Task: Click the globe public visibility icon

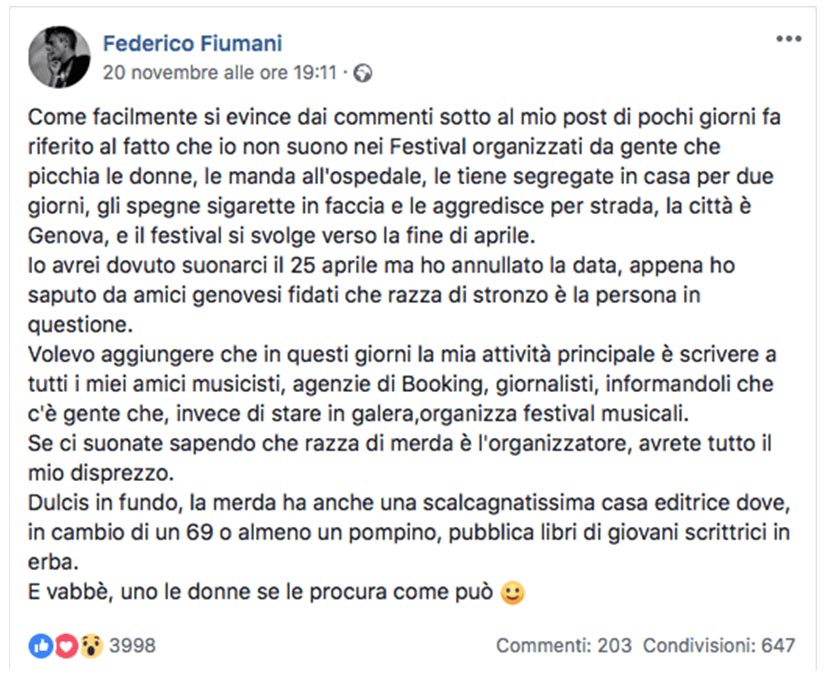Action: tap(363, 73)
